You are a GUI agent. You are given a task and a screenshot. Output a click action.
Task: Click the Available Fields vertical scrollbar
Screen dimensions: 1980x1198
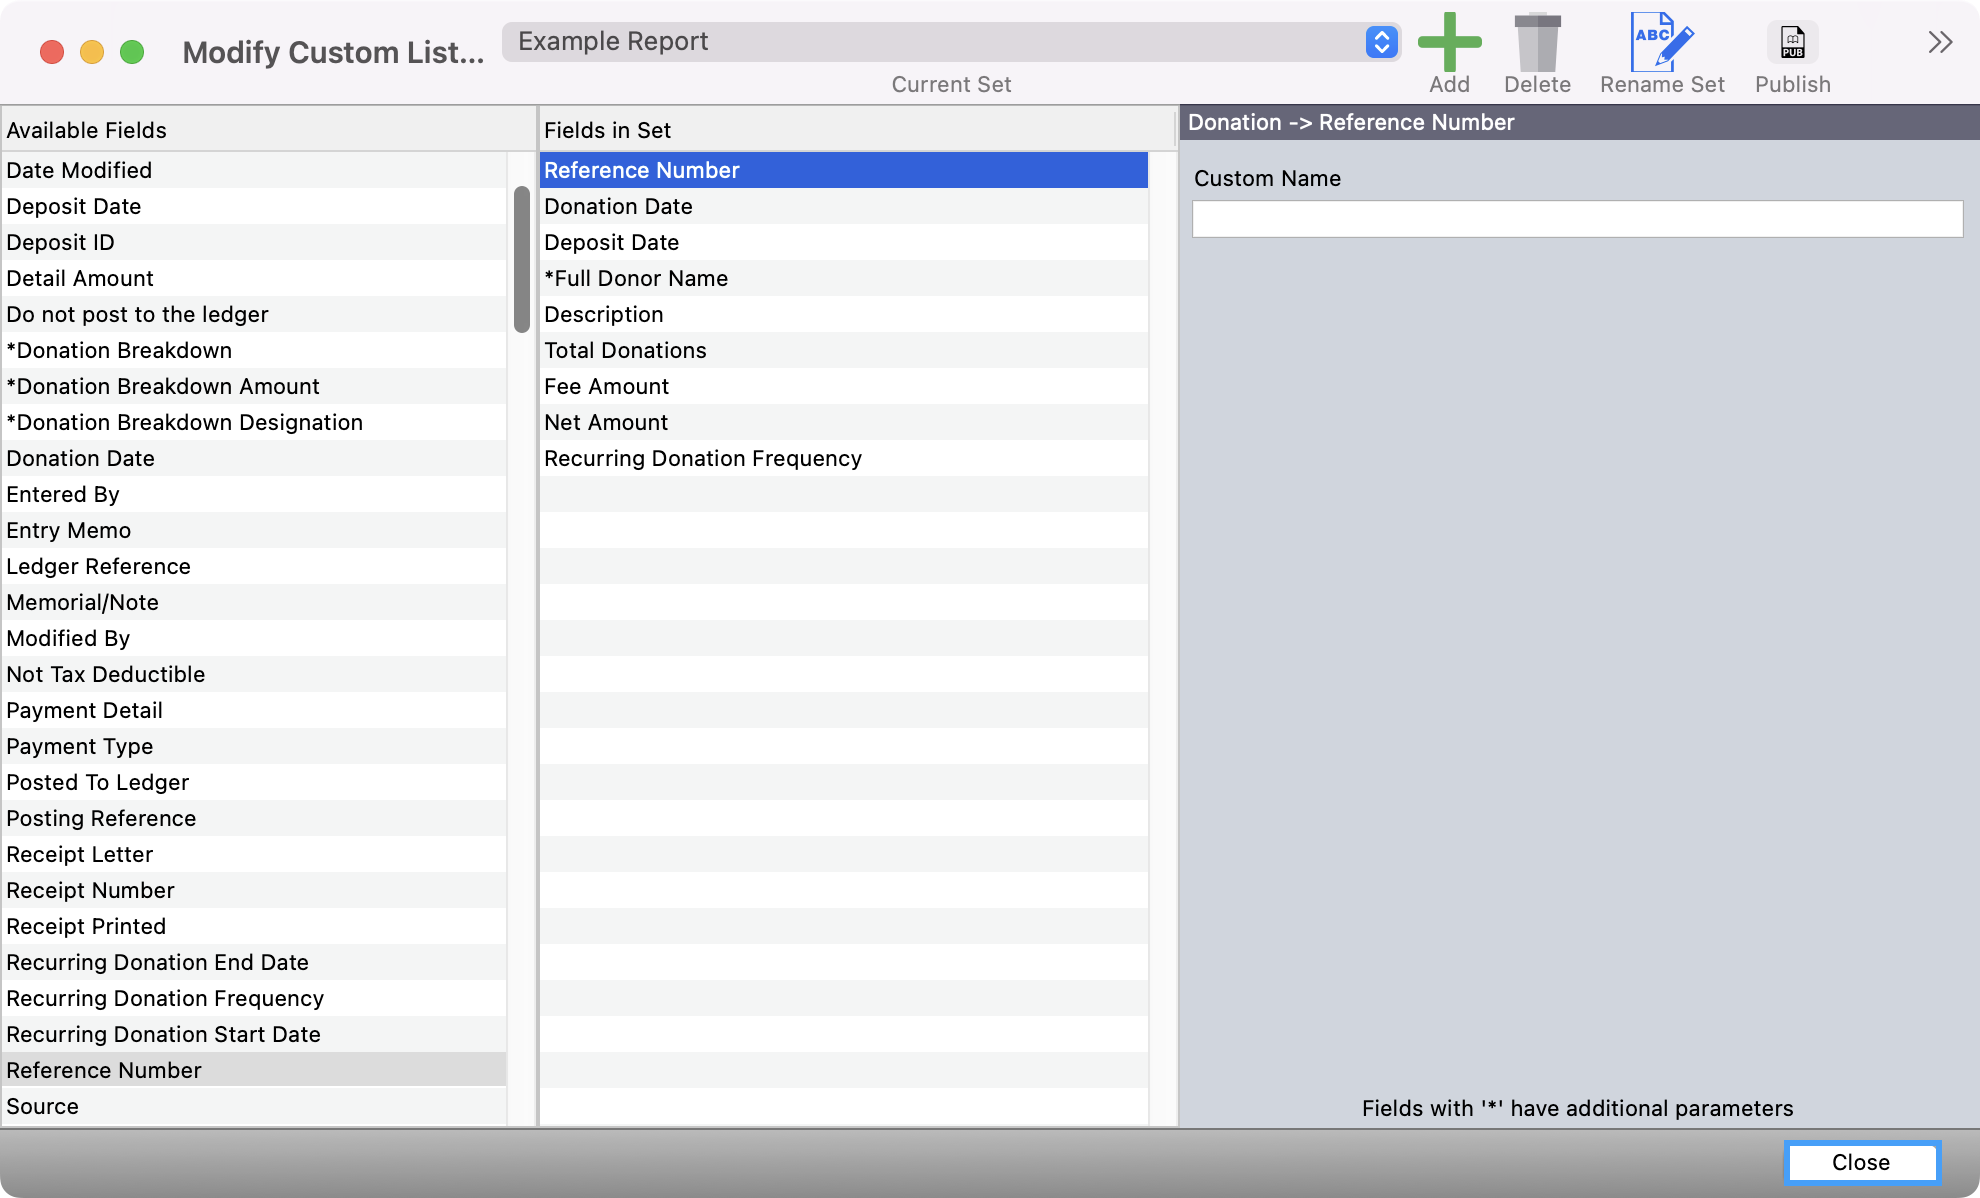point(521,259)
